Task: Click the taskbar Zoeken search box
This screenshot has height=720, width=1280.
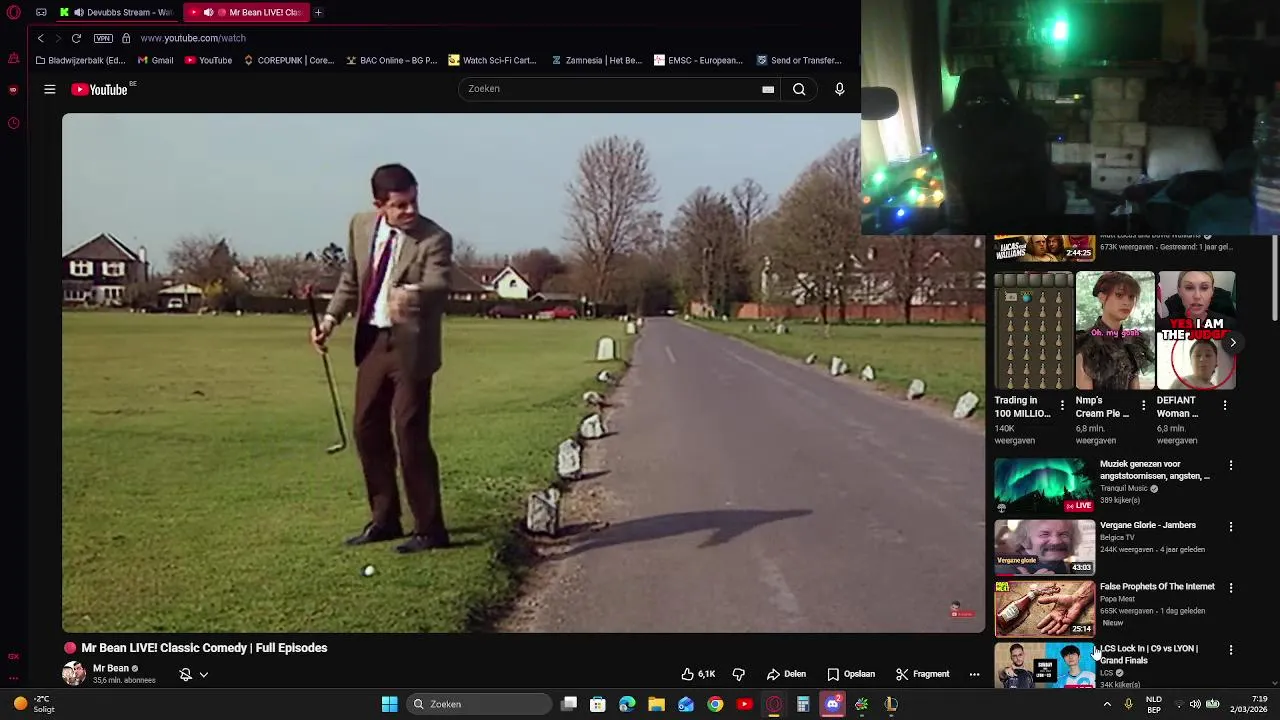Action: point(480,704)
